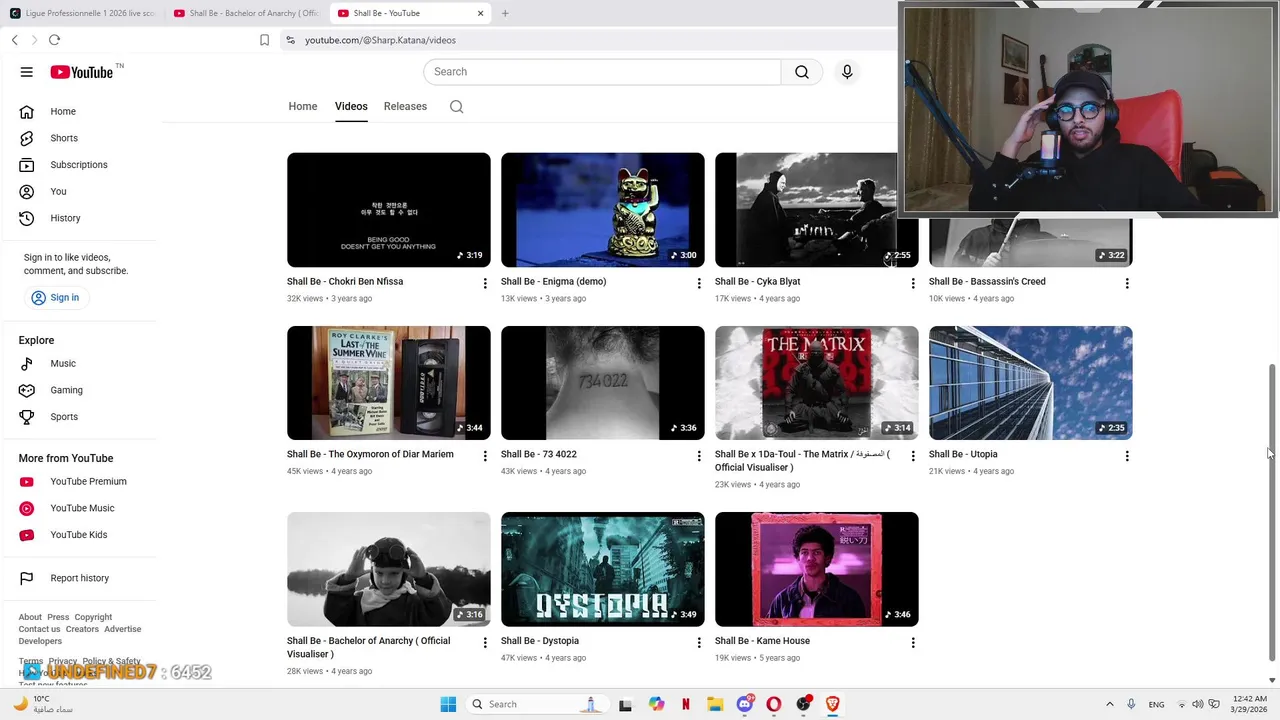Open Netflix from the taskbar
The height and width of the screenshot is (720, 1280).
click(686, 704)
